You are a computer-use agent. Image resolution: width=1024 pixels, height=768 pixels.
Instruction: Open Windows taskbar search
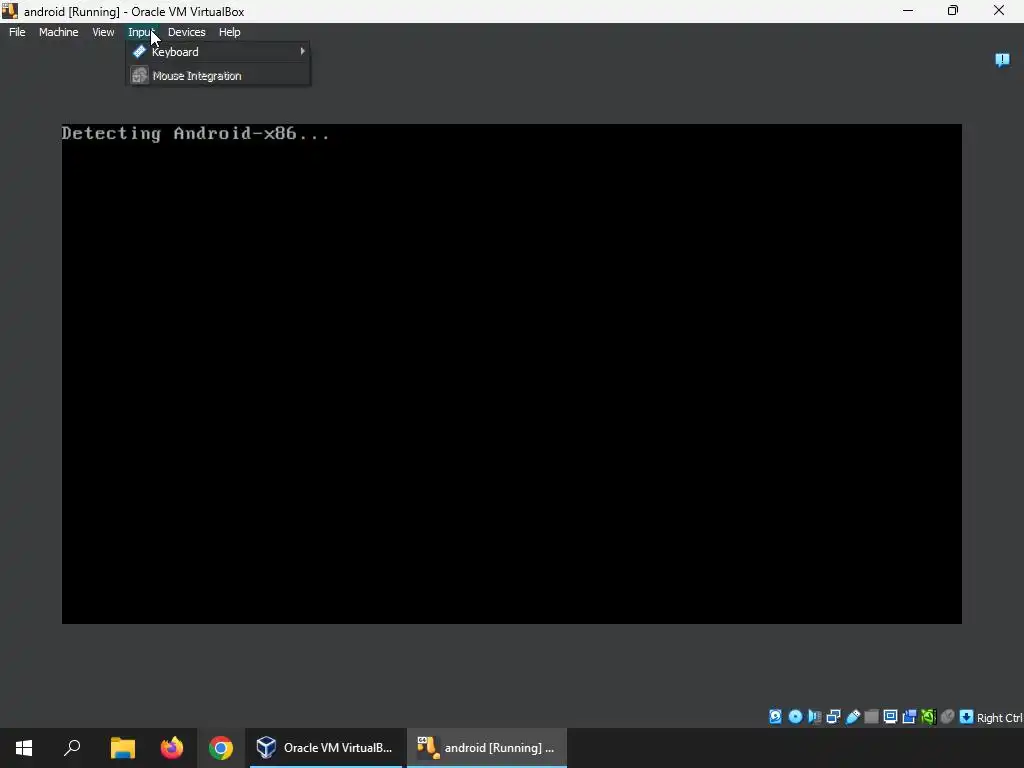tap(72, 748)
